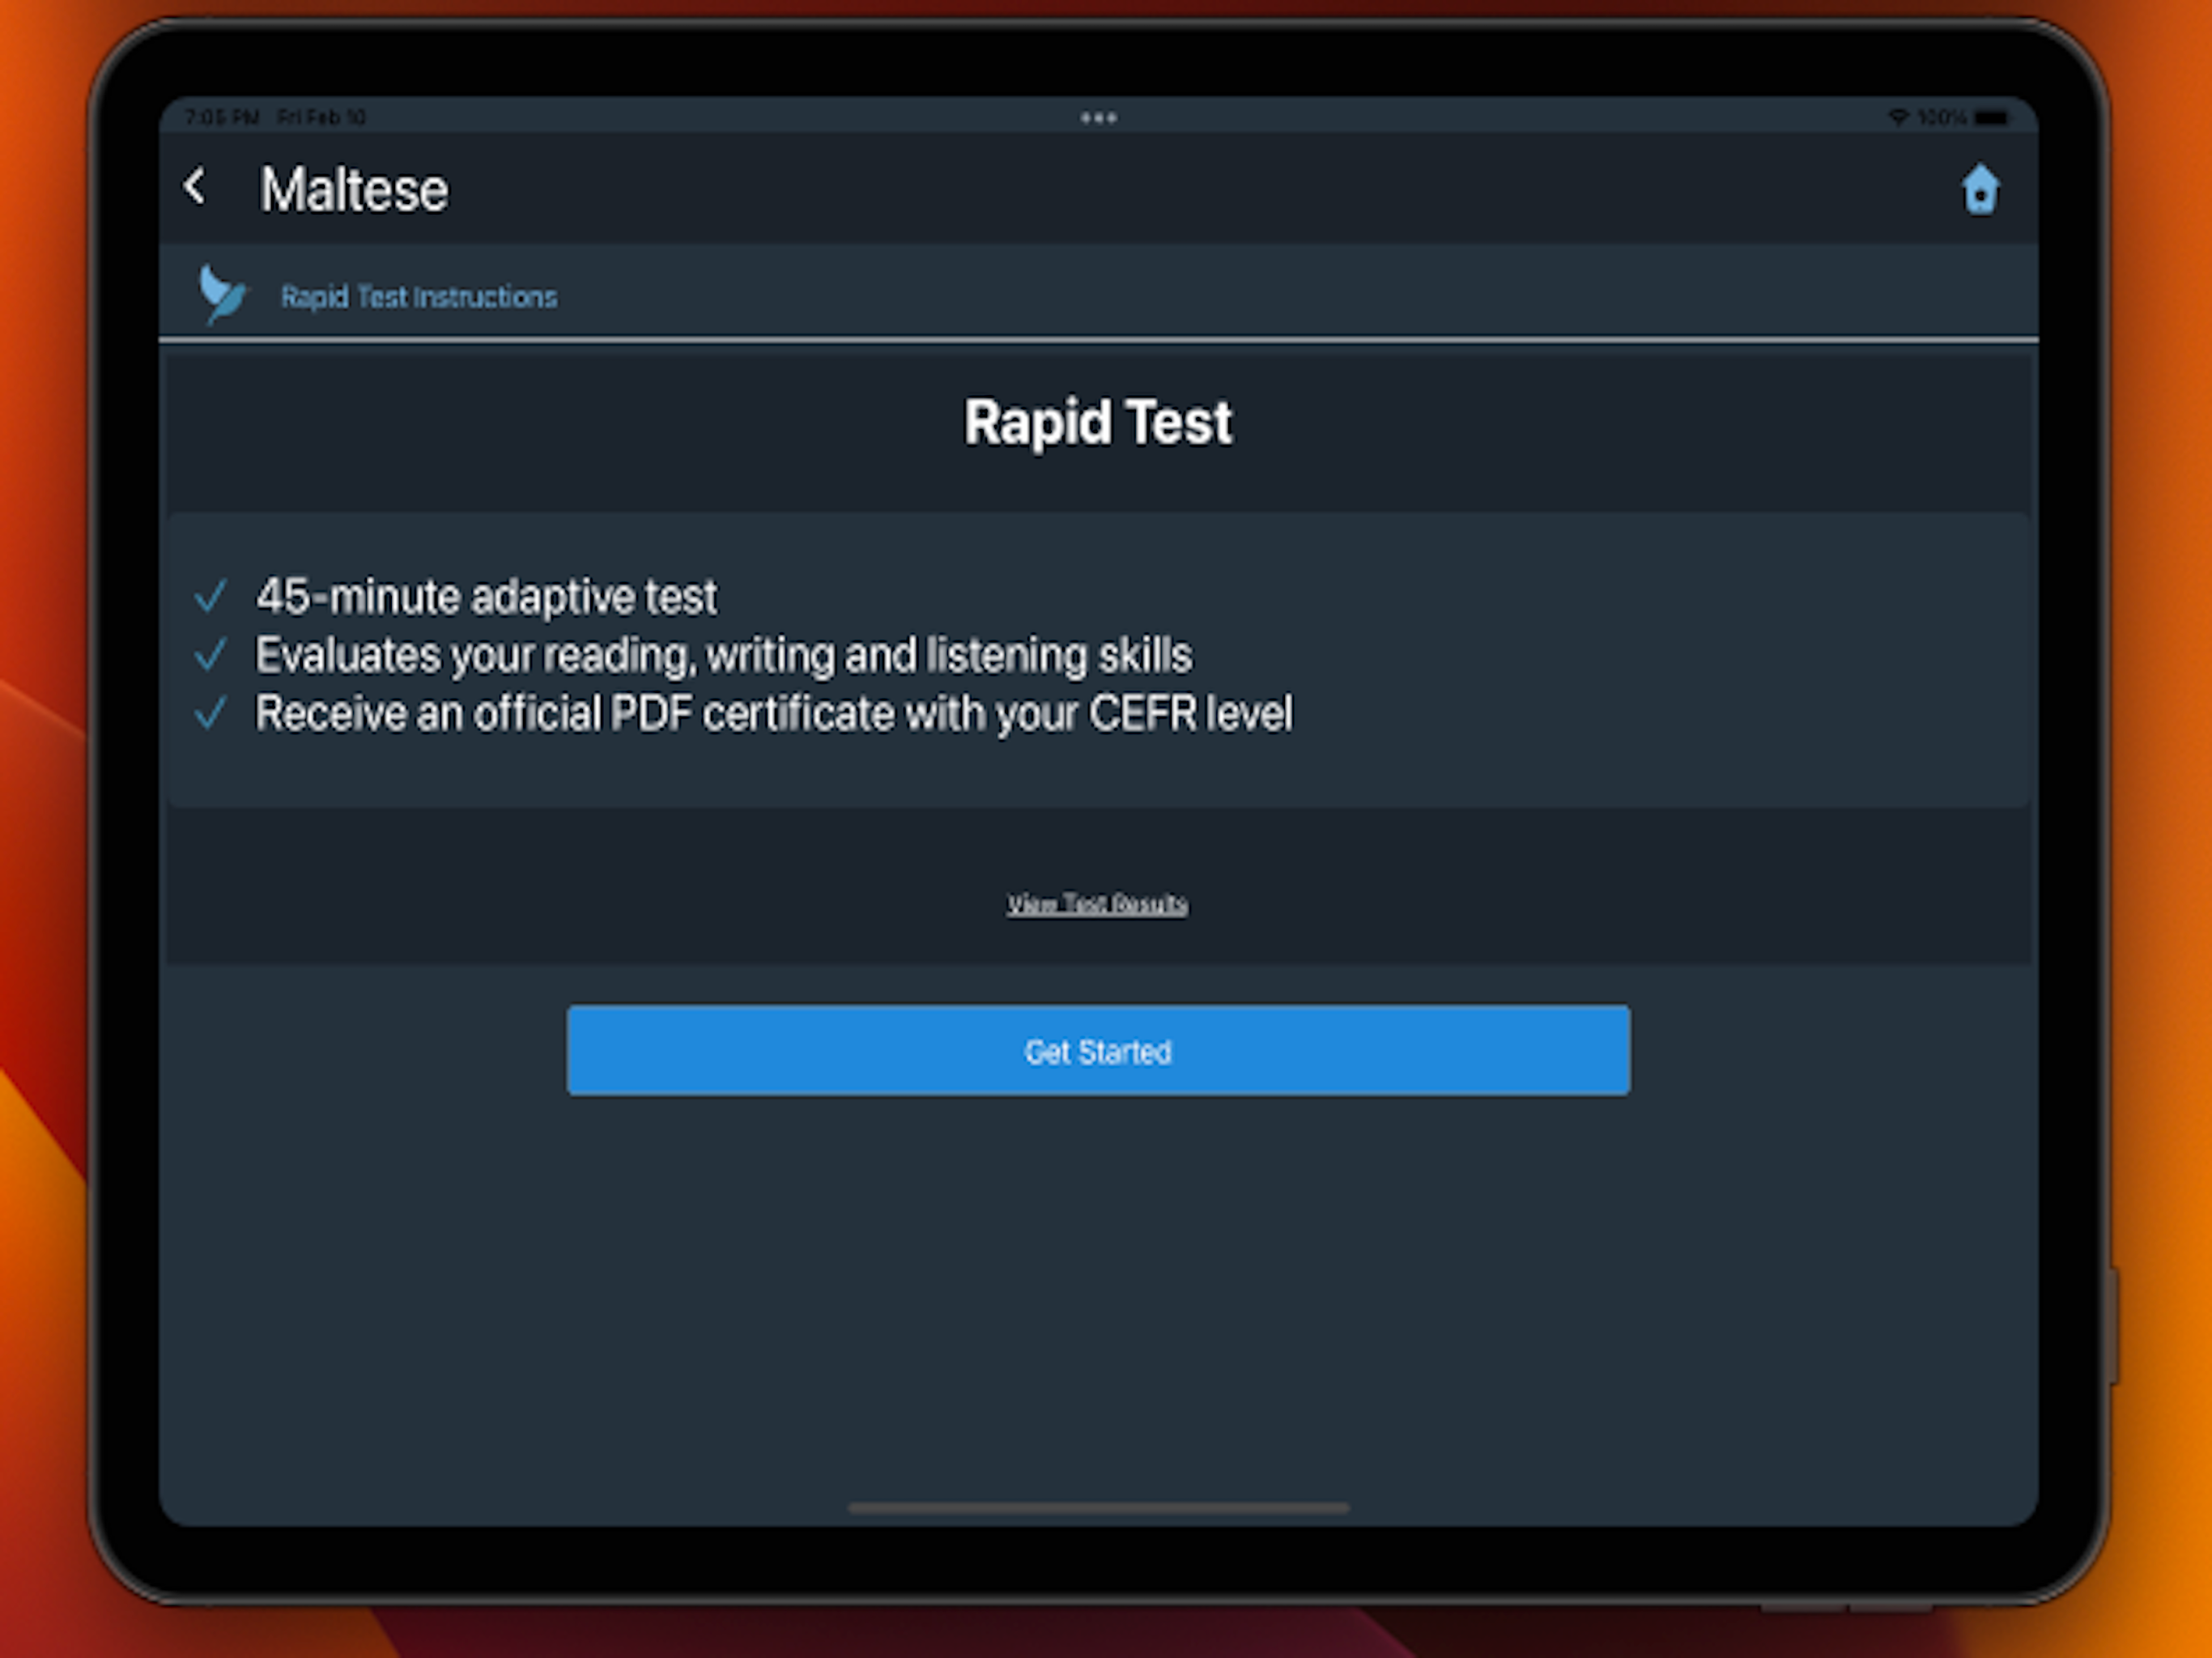Click the Wi-Fi status icon
This screenshot has width=2212, height=1658.
(x=1897, y=118)
